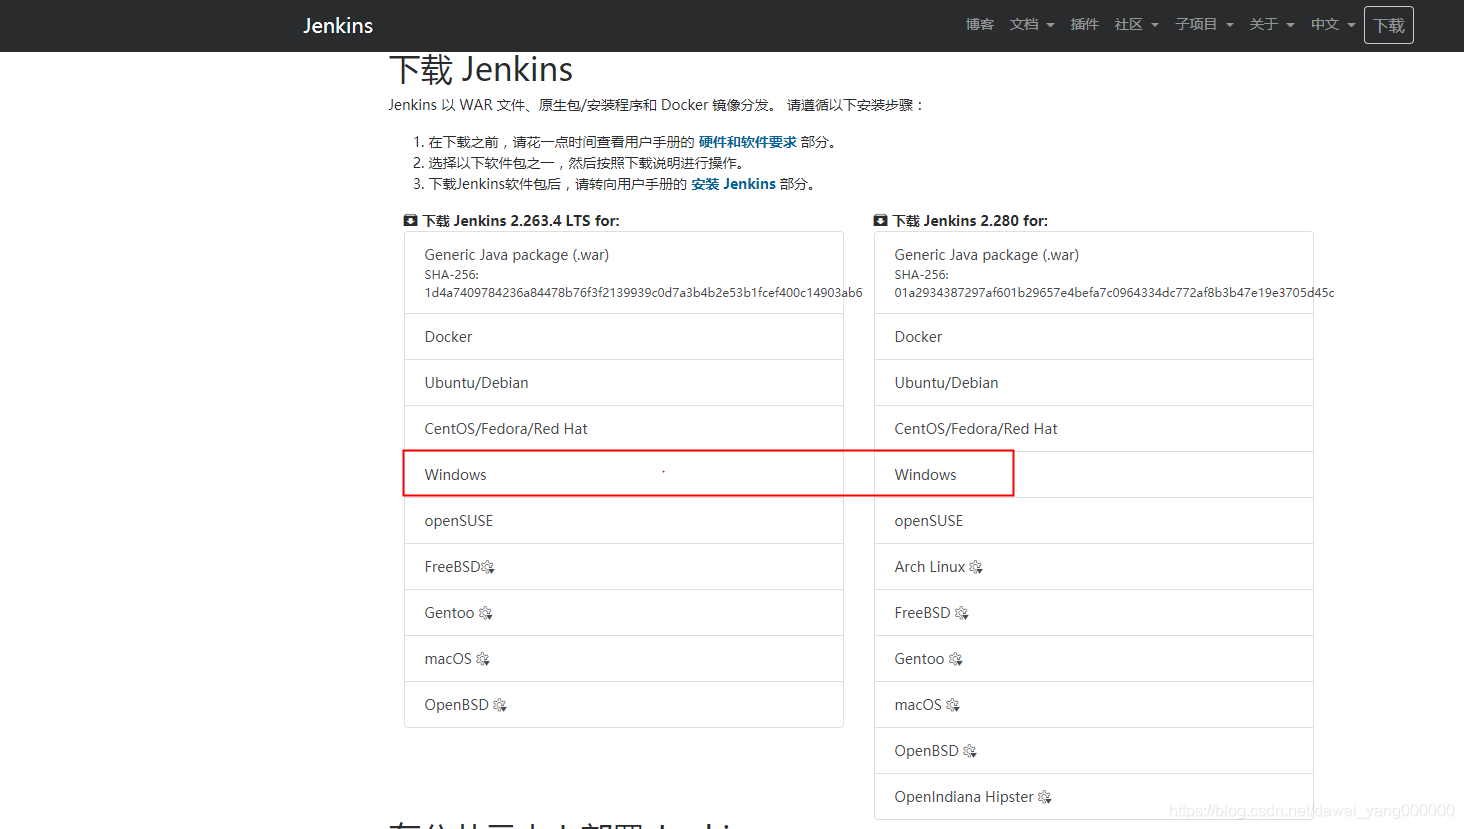
Task: Click the gear icon beside LTS Gentoo
Action: (485, 613)
